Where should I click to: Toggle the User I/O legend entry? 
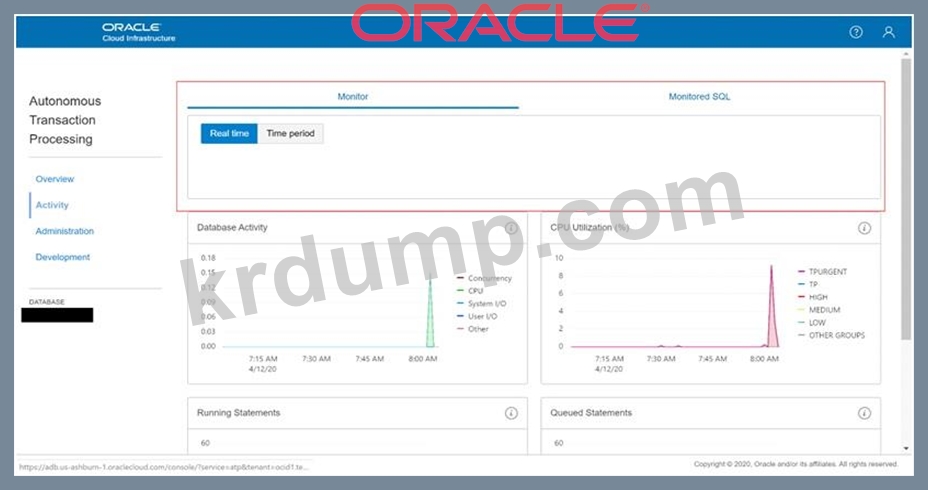[x=477, y=316]
